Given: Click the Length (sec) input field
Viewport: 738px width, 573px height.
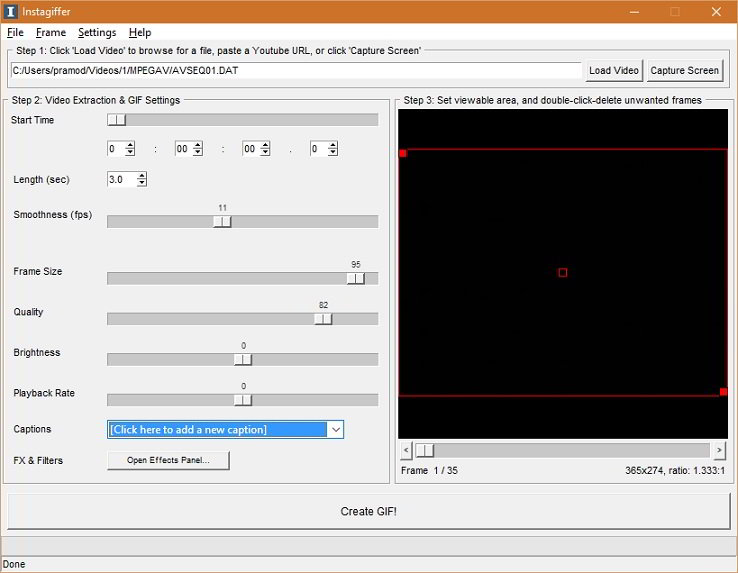Looking at the screenshot, I should coord(122,179).
